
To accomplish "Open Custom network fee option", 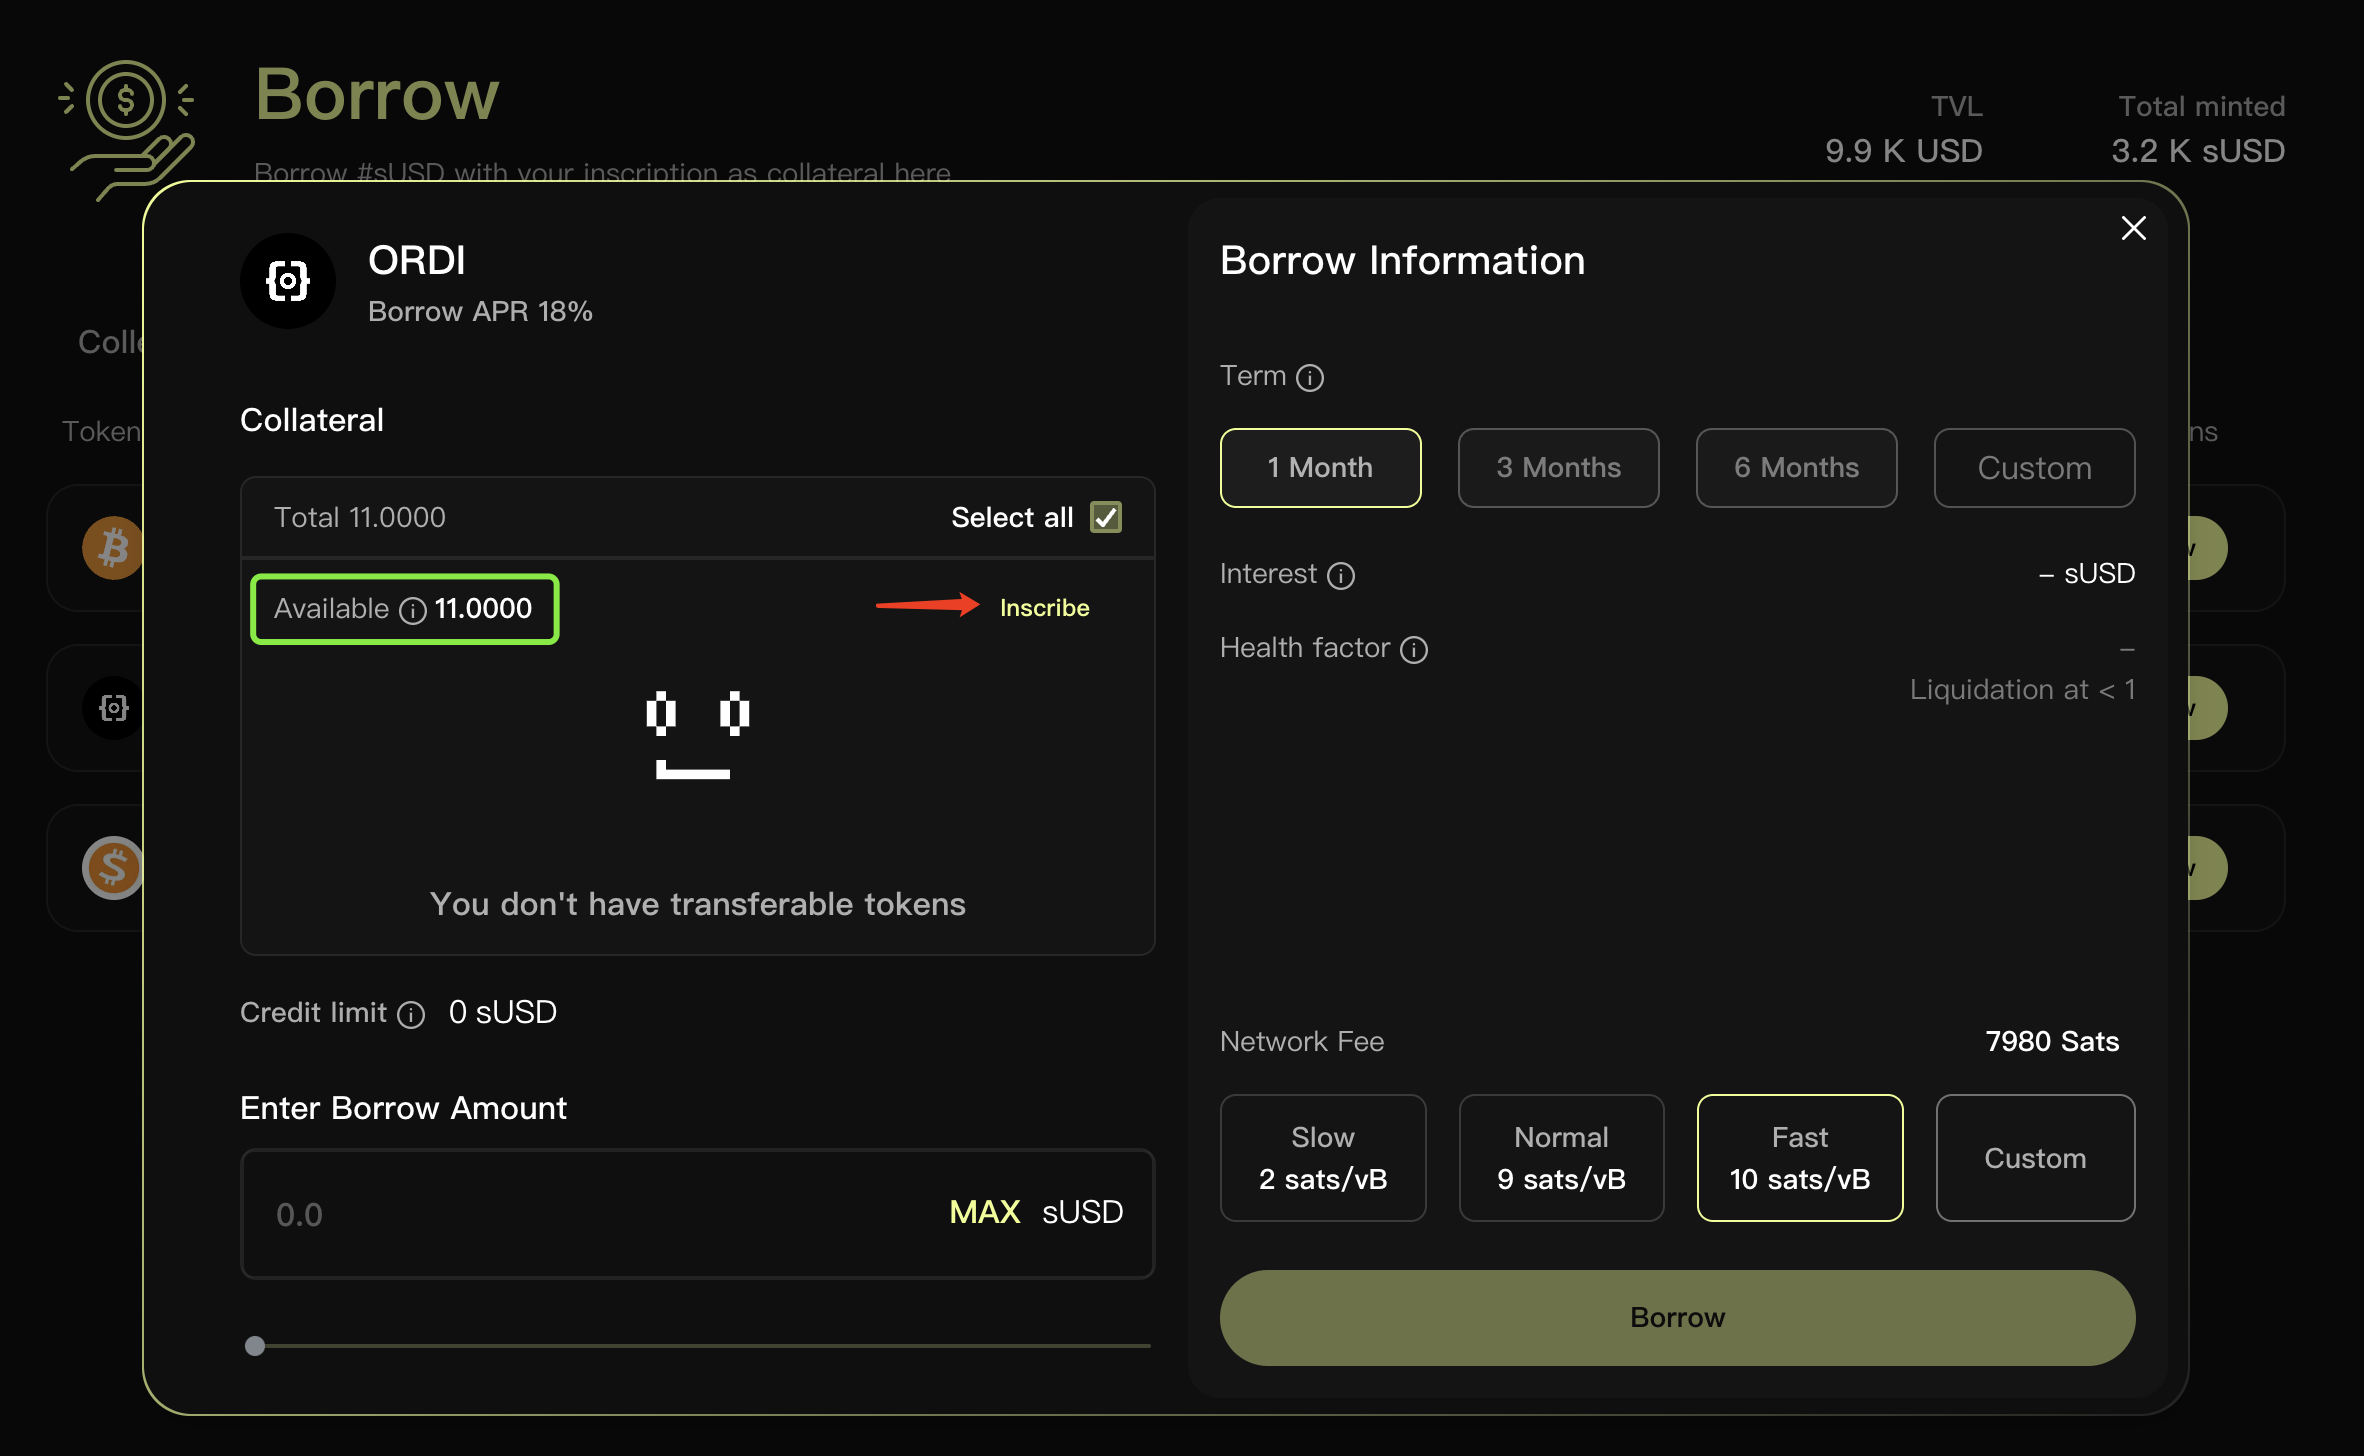I will click(x=2035, y=1158).
